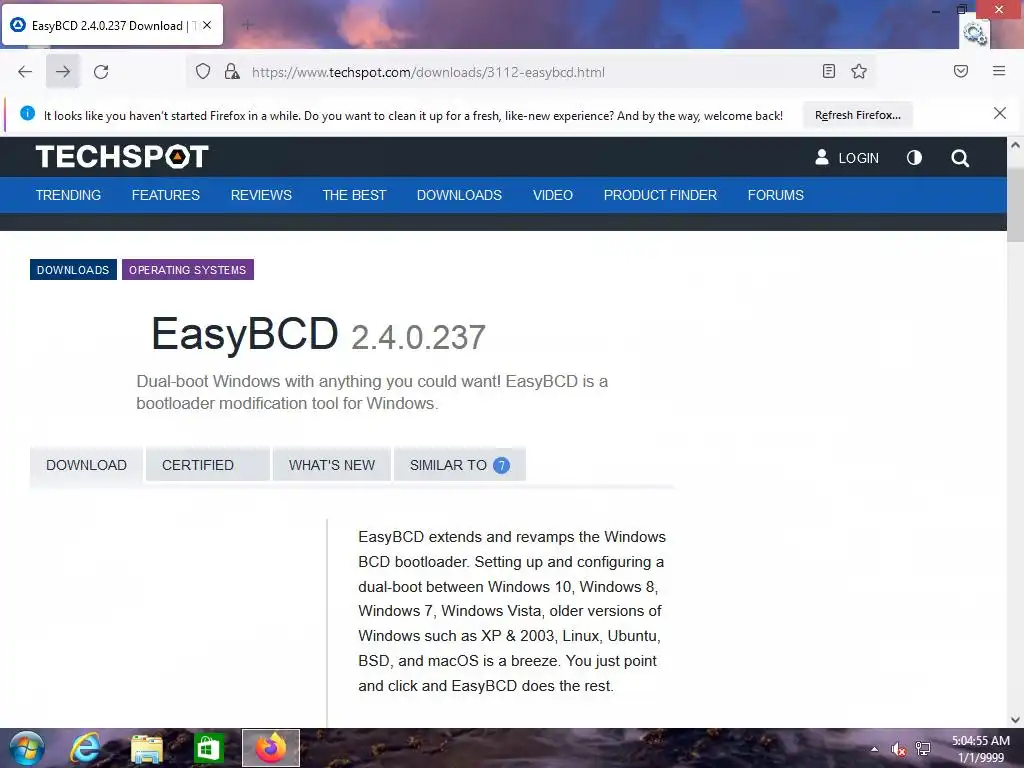This screenshot has height=768, width=1024.
Task: Go back with the browser back arrow
Action: click(x=25, y=72)
